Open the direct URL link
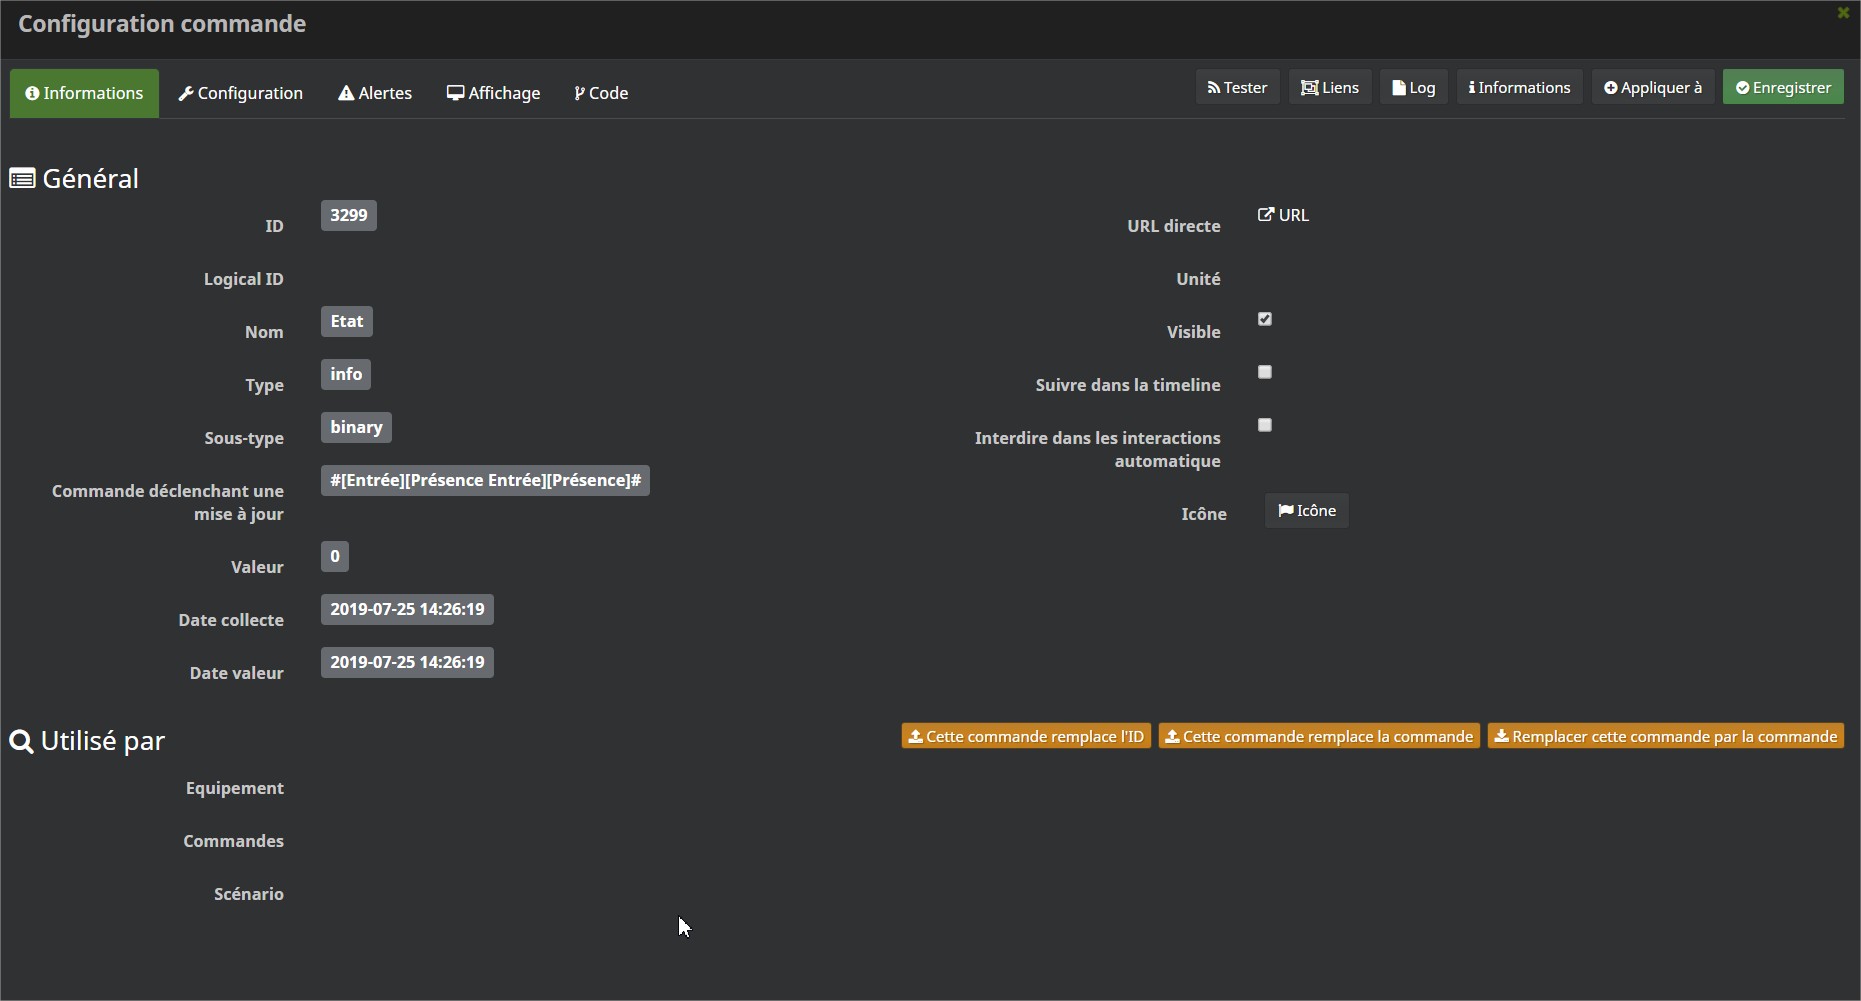This screenshot has width=1861, height=1001. click(x=1283, y=215)
